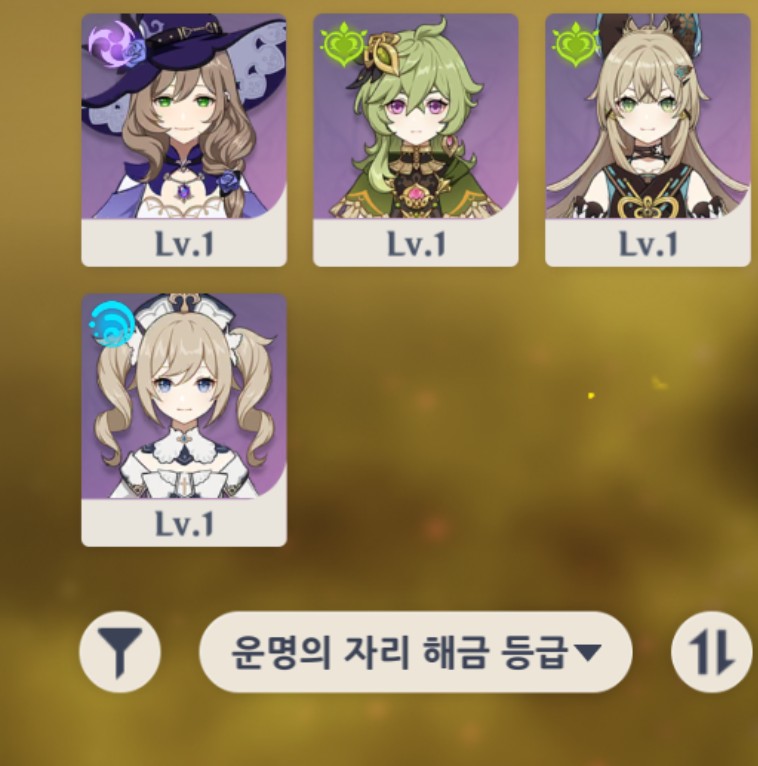Click the golden leaf ornament in Collei's hair
Image resolution: width=758 pixels, height=766 pixels.
(x=381, y=50)
